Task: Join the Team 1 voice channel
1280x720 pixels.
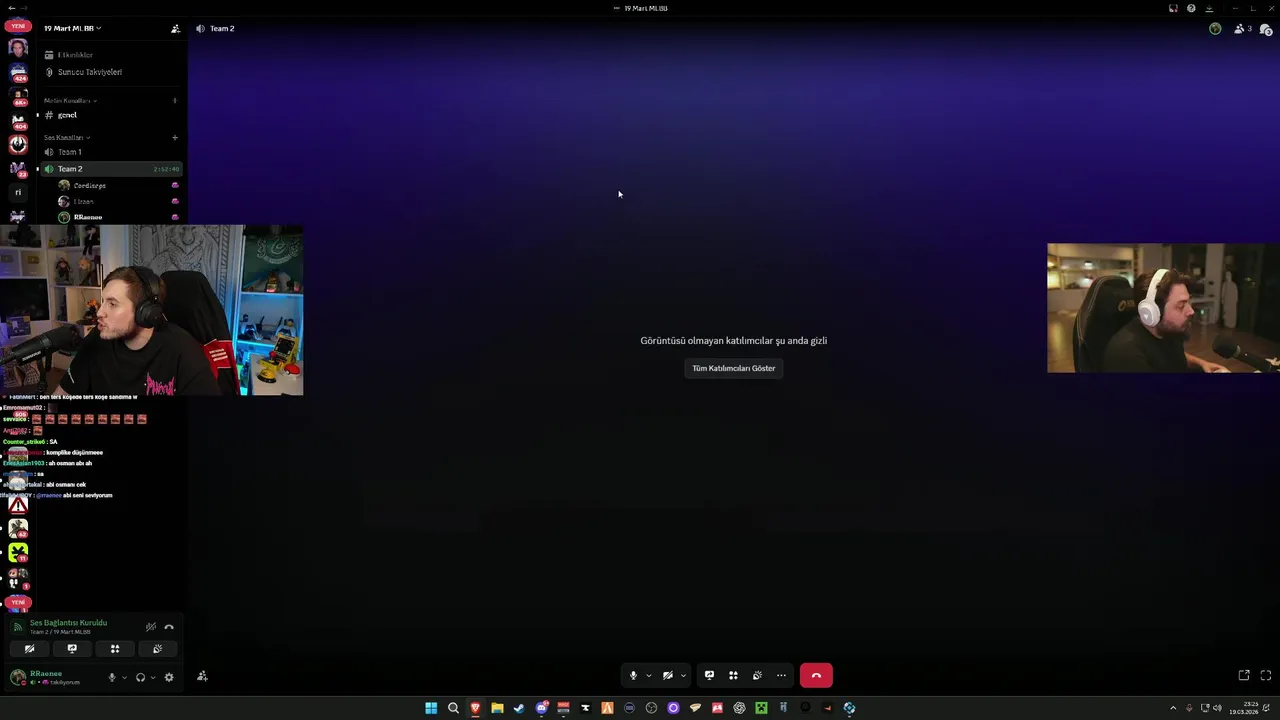Action: [110, 152]
